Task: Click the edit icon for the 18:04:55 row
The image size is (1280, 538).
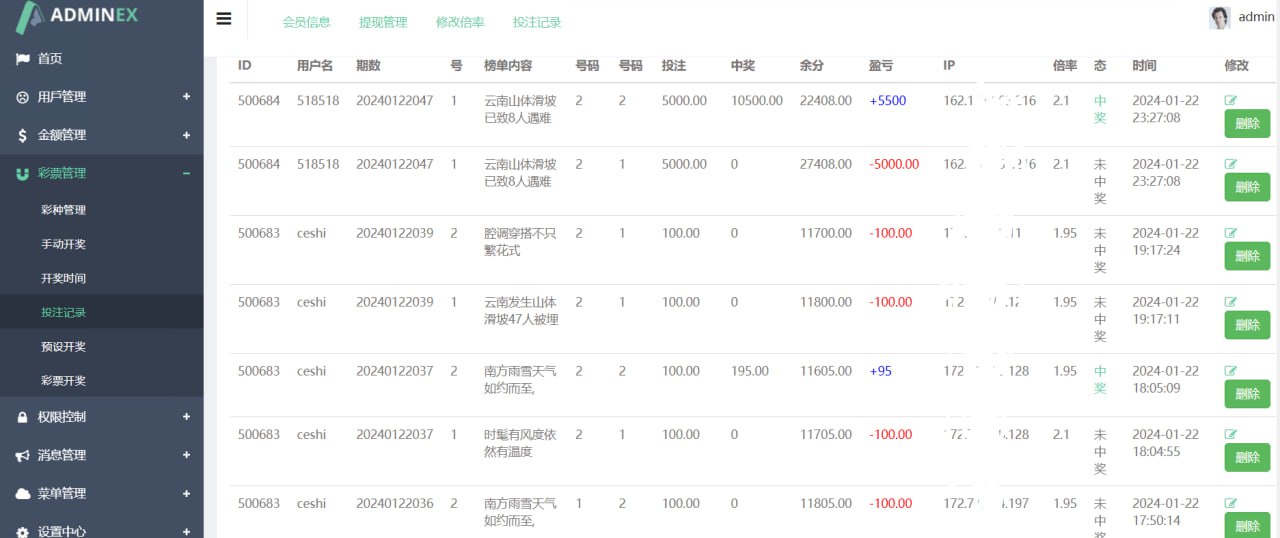Action: tap(1230, 434)
